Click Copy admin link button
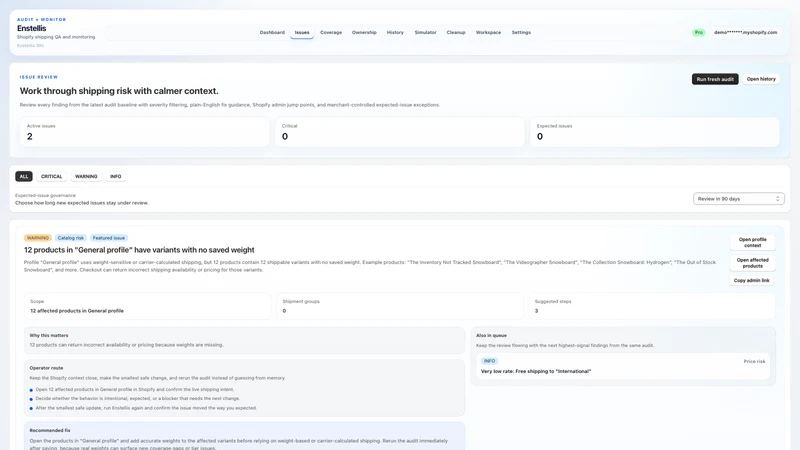 coord(752,280)
